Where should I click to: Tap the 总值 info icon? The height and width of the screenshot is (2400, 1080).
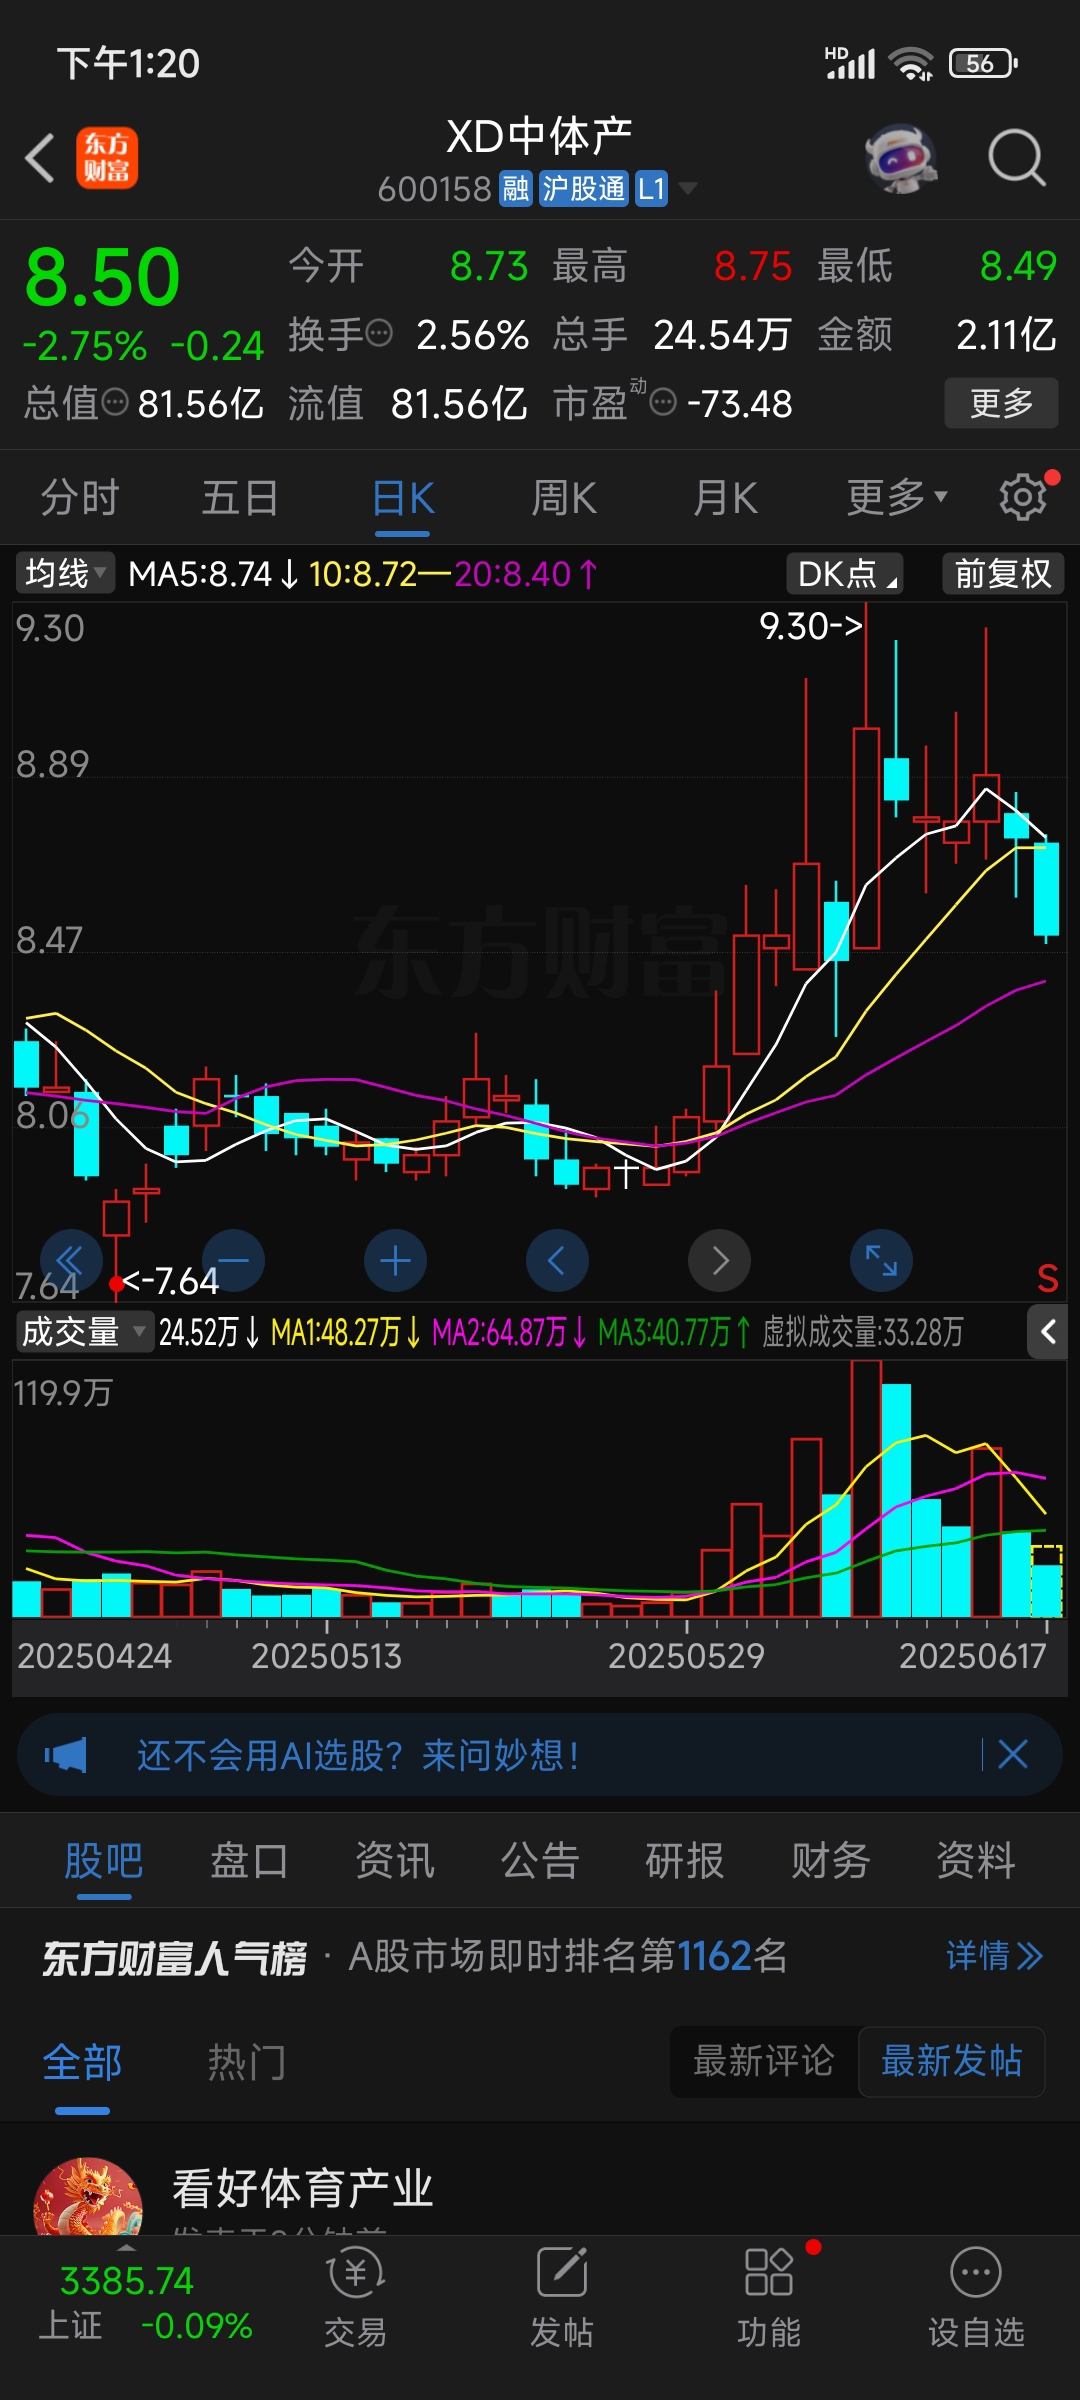coord(116,402)
